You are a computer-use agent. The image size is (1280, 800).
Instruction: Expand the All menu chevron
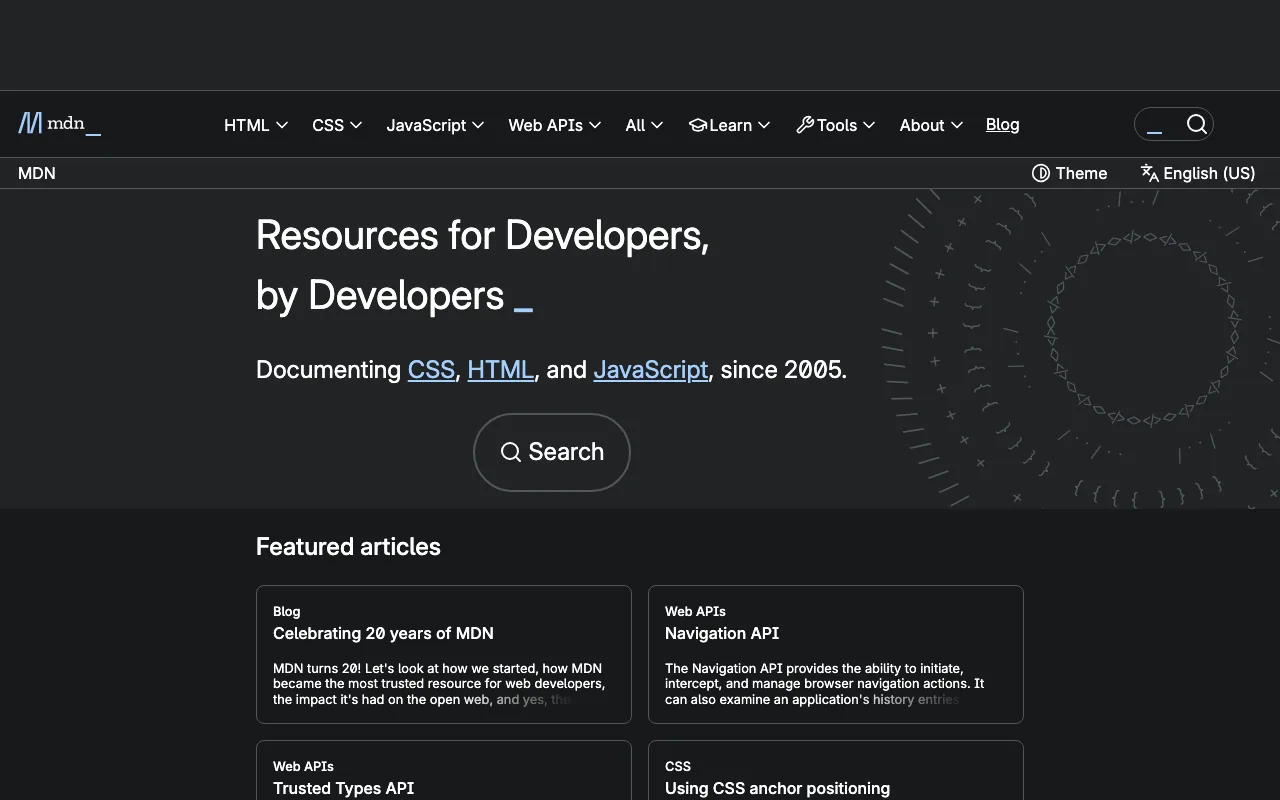click(x=657, y=125)
